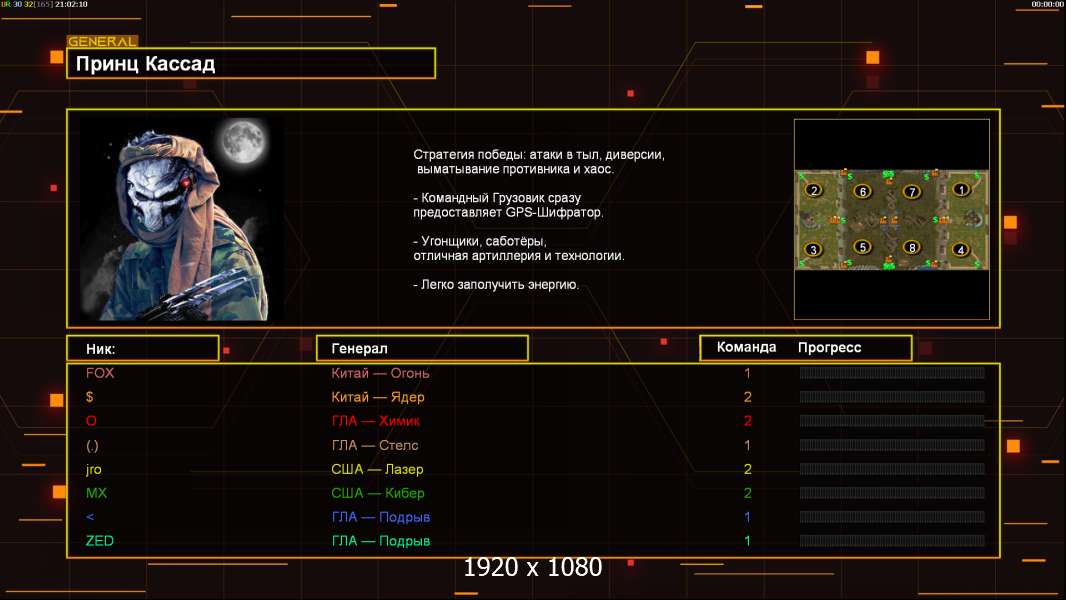
Task: Click the general's portrait image
Action: pyautogui.click(x=182, y=218)
